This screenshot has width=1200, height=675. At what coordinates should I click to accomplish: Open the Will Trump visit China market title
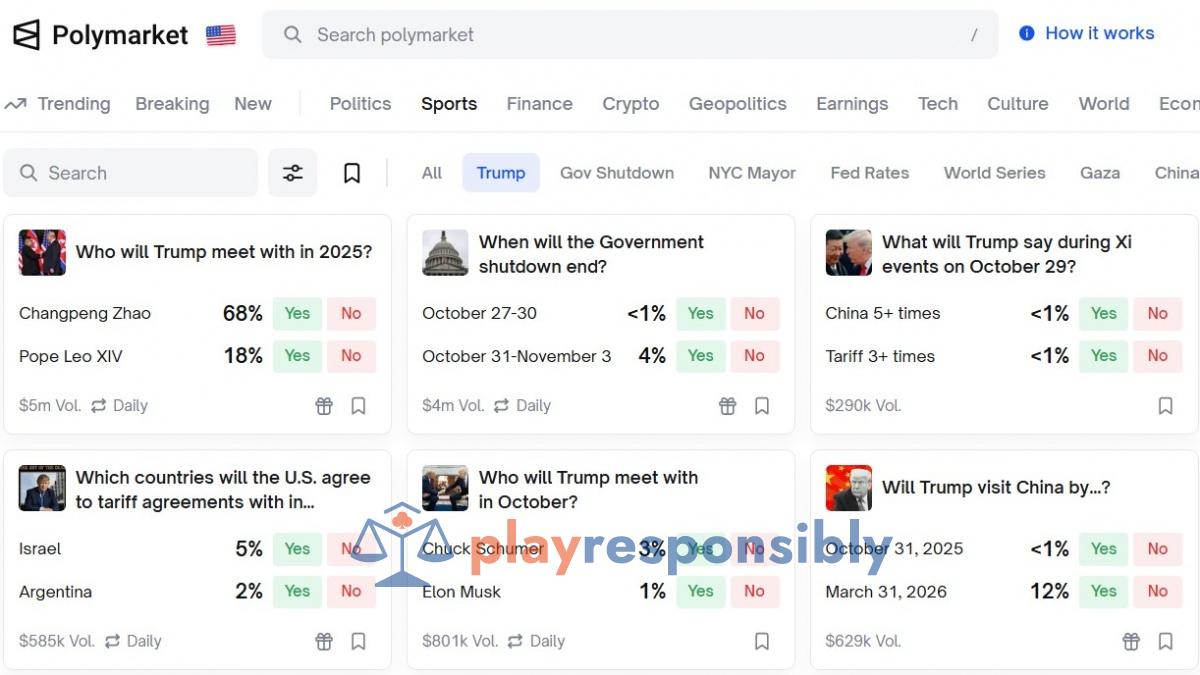click(996, 488)
